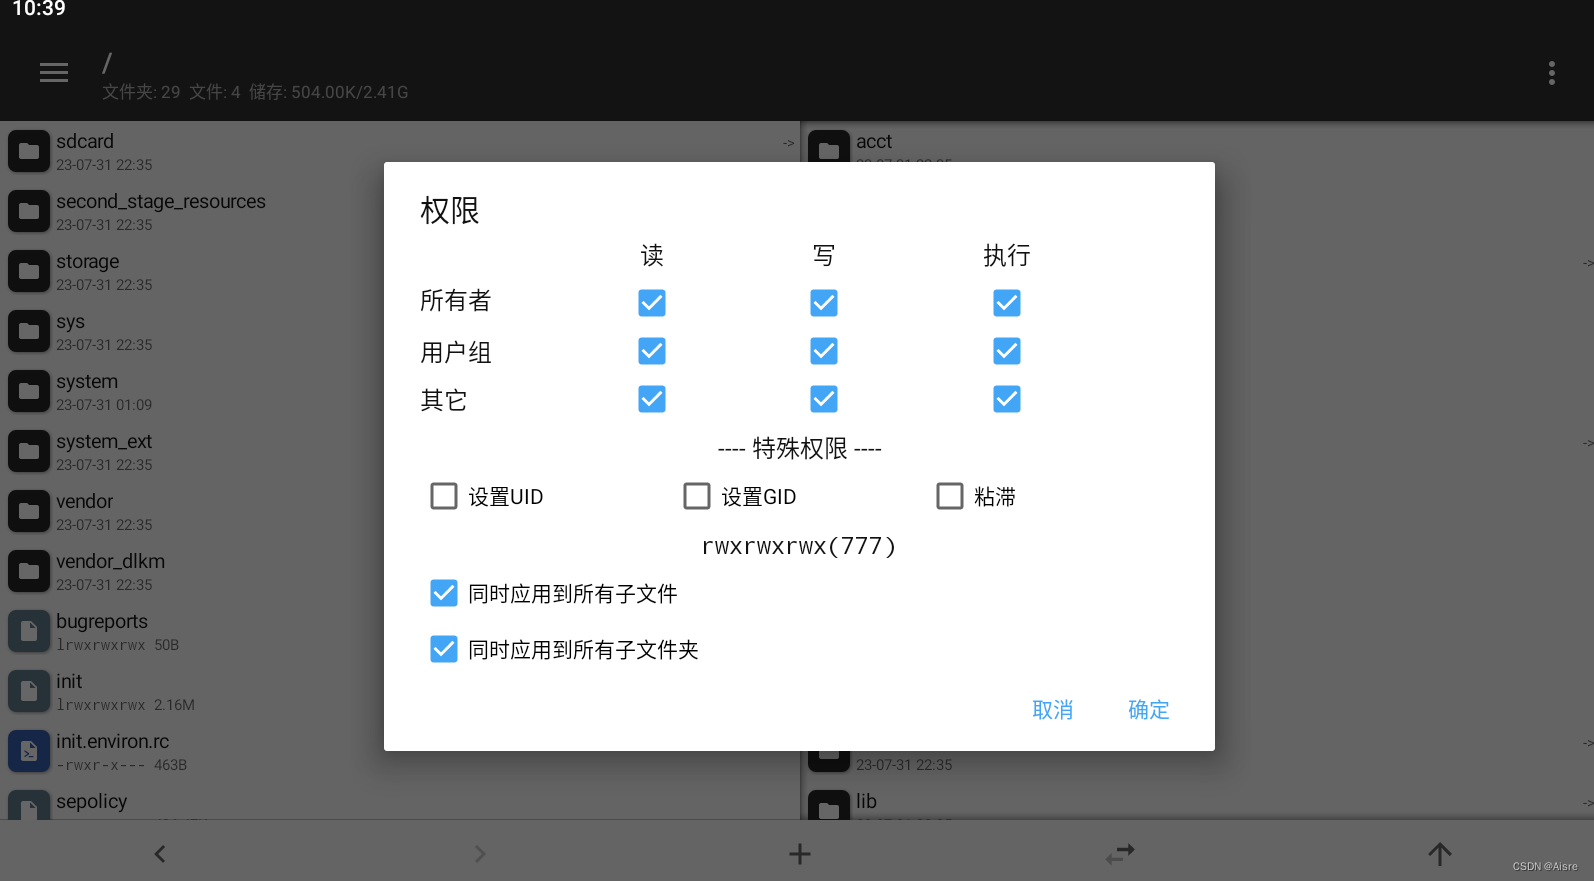Enable the 设置UID checkbox
Image resolution: width=1594 pixels, height=881 pixels.
pos(444,496)
